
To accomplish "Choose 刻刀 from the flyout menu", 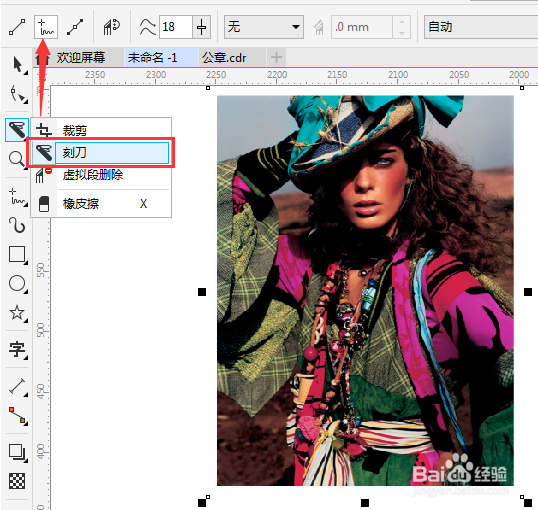I will [101, 153].
